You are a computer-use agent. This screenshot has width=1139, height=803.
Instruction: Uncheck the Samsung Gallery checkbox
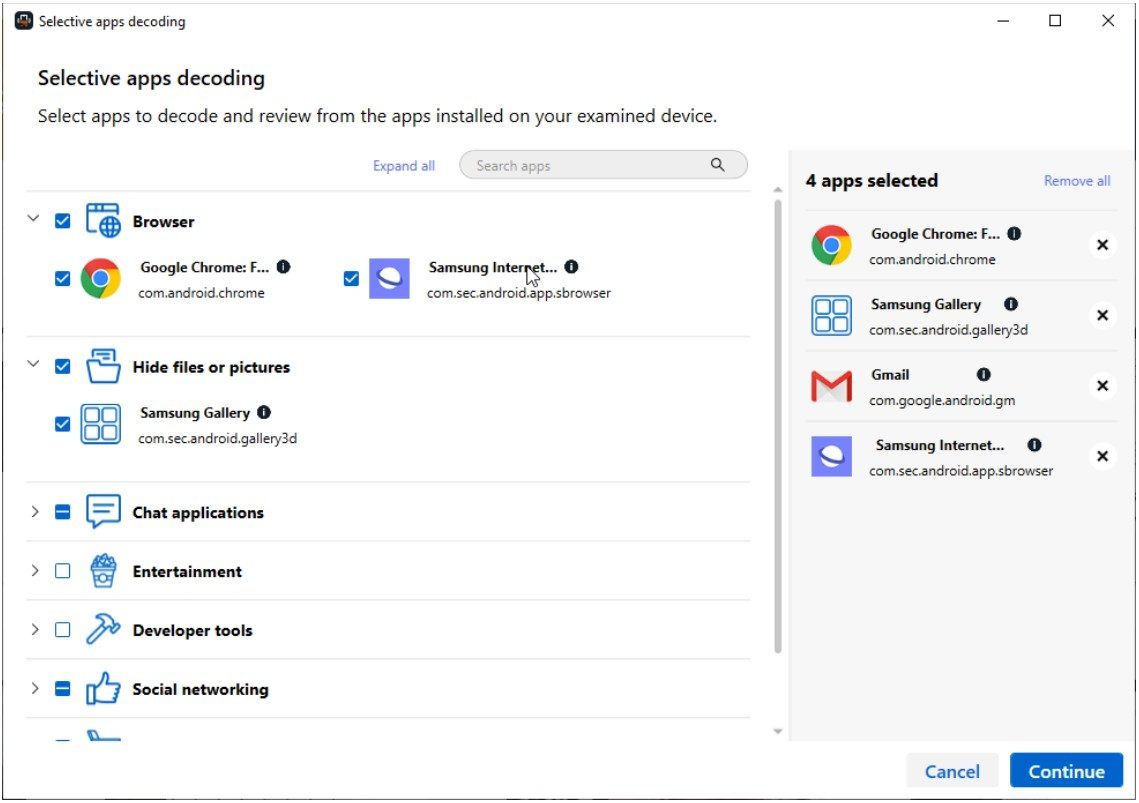62,424
